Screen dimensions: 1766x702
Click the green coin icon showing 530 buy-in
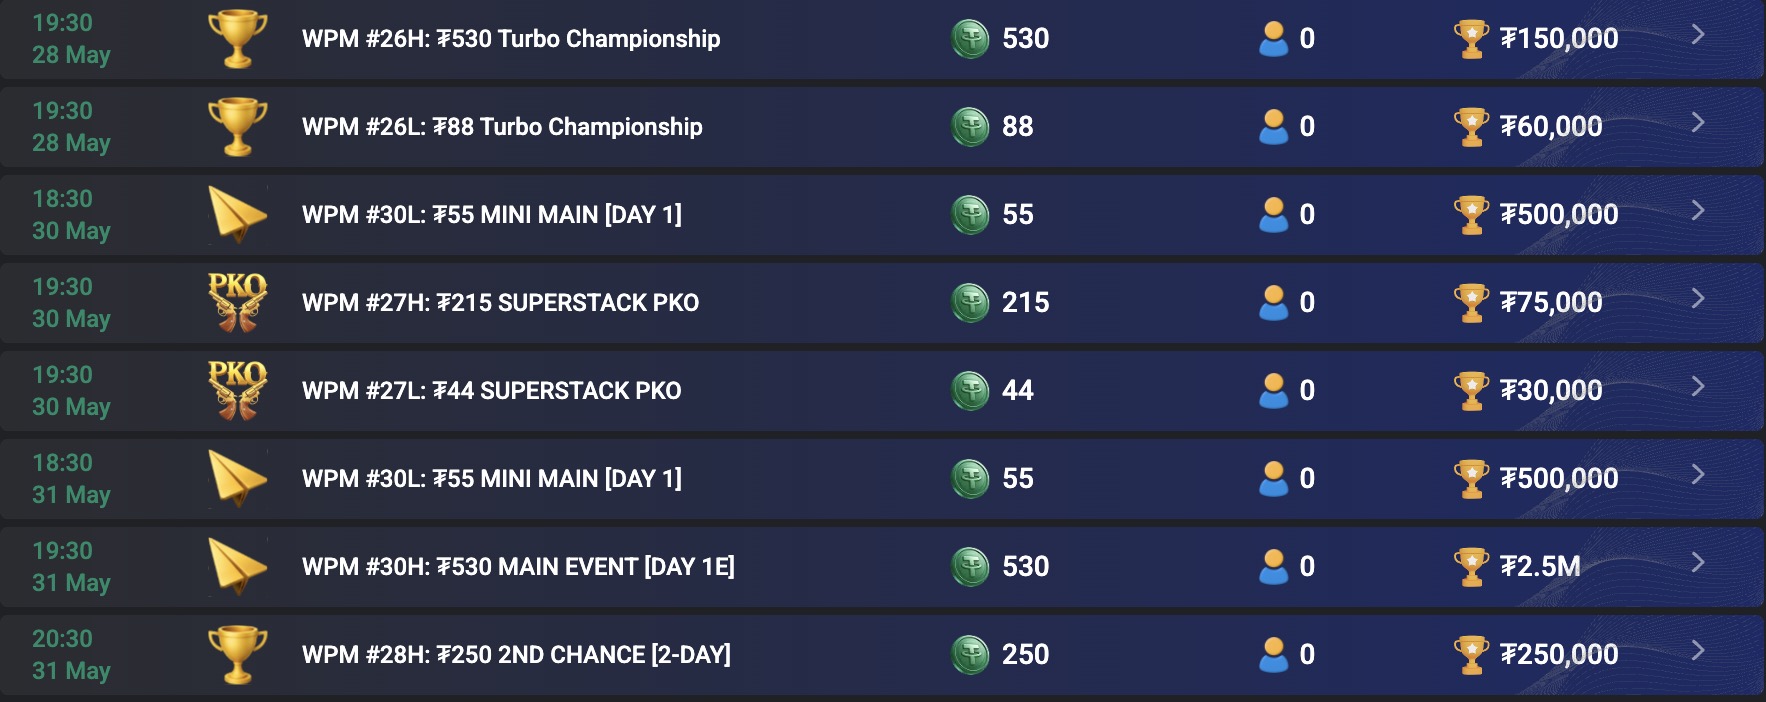coord(968,39)
